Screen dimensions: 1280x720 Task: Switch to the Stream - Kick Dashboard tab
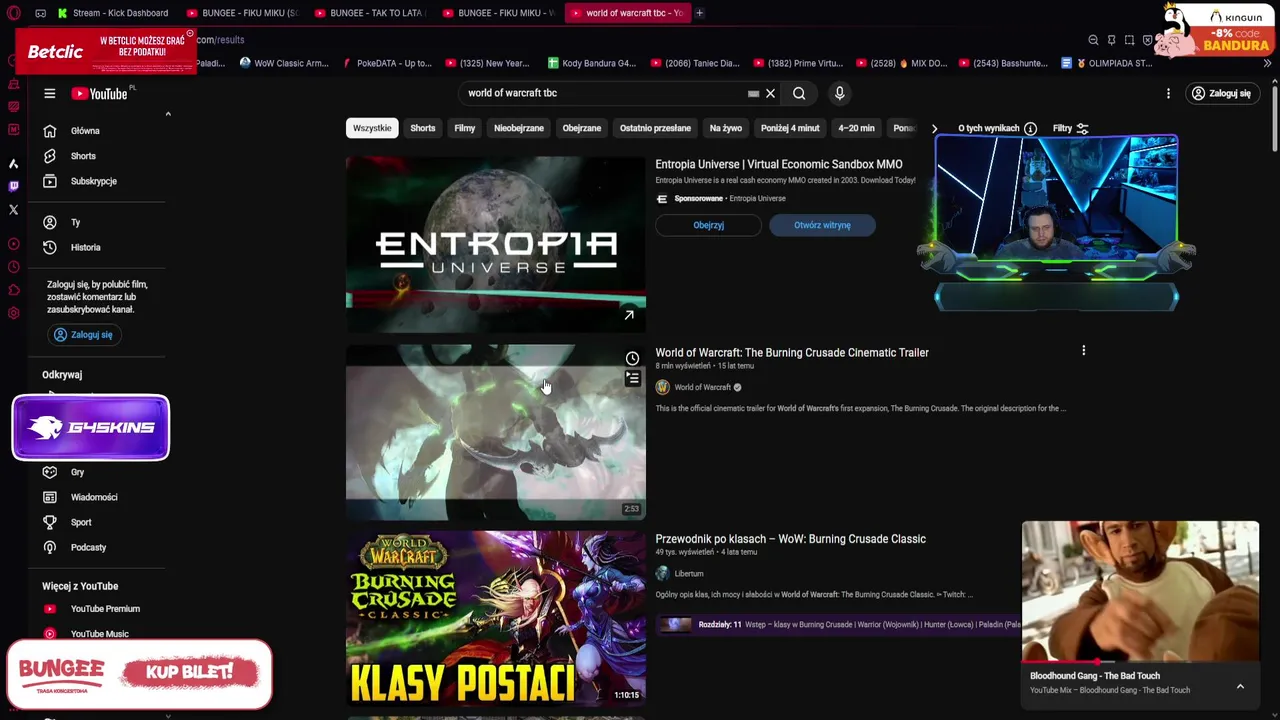pos(113,13)
